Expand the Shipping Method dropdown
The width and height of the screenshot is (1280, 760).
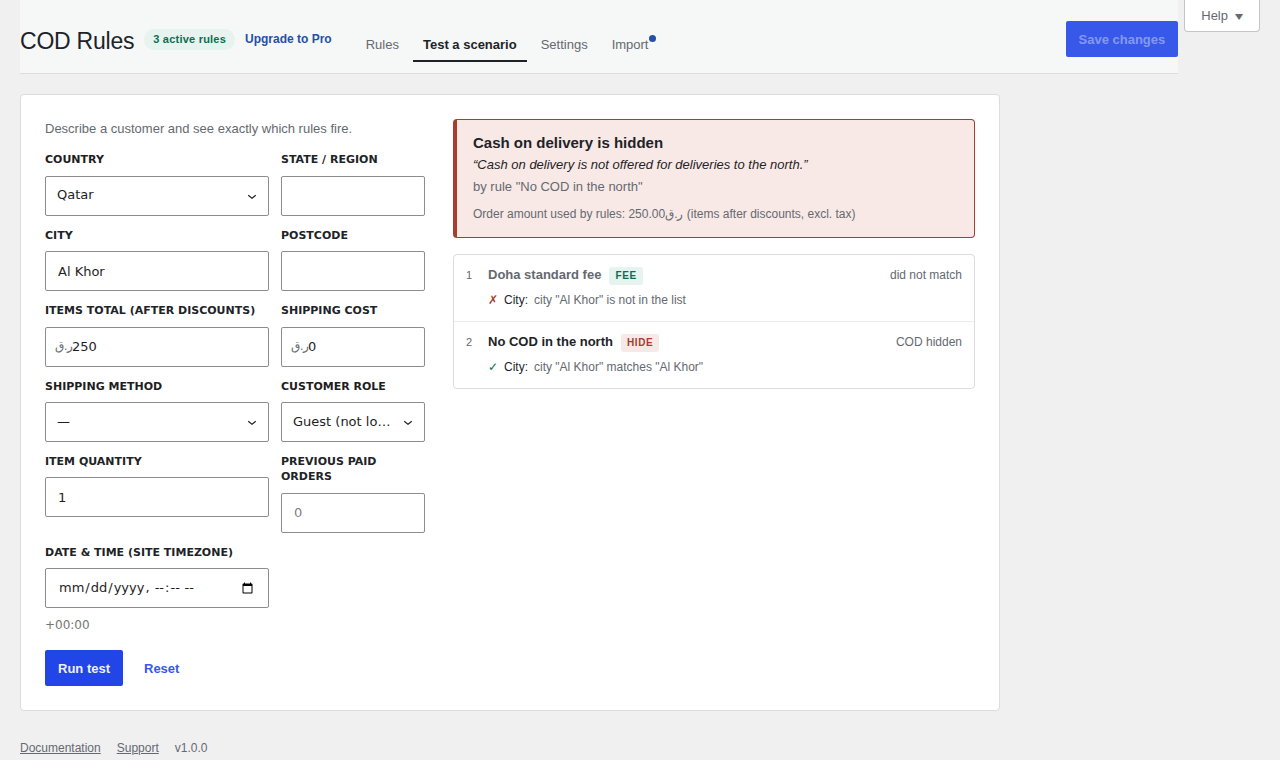pyautogui.click(x=157, y=422)
